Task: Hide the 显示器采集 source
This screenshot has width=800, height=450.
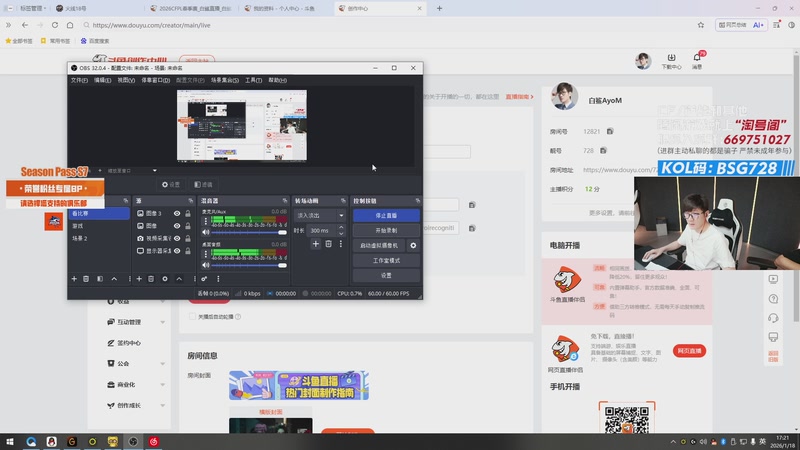Action: pos(177,251)
